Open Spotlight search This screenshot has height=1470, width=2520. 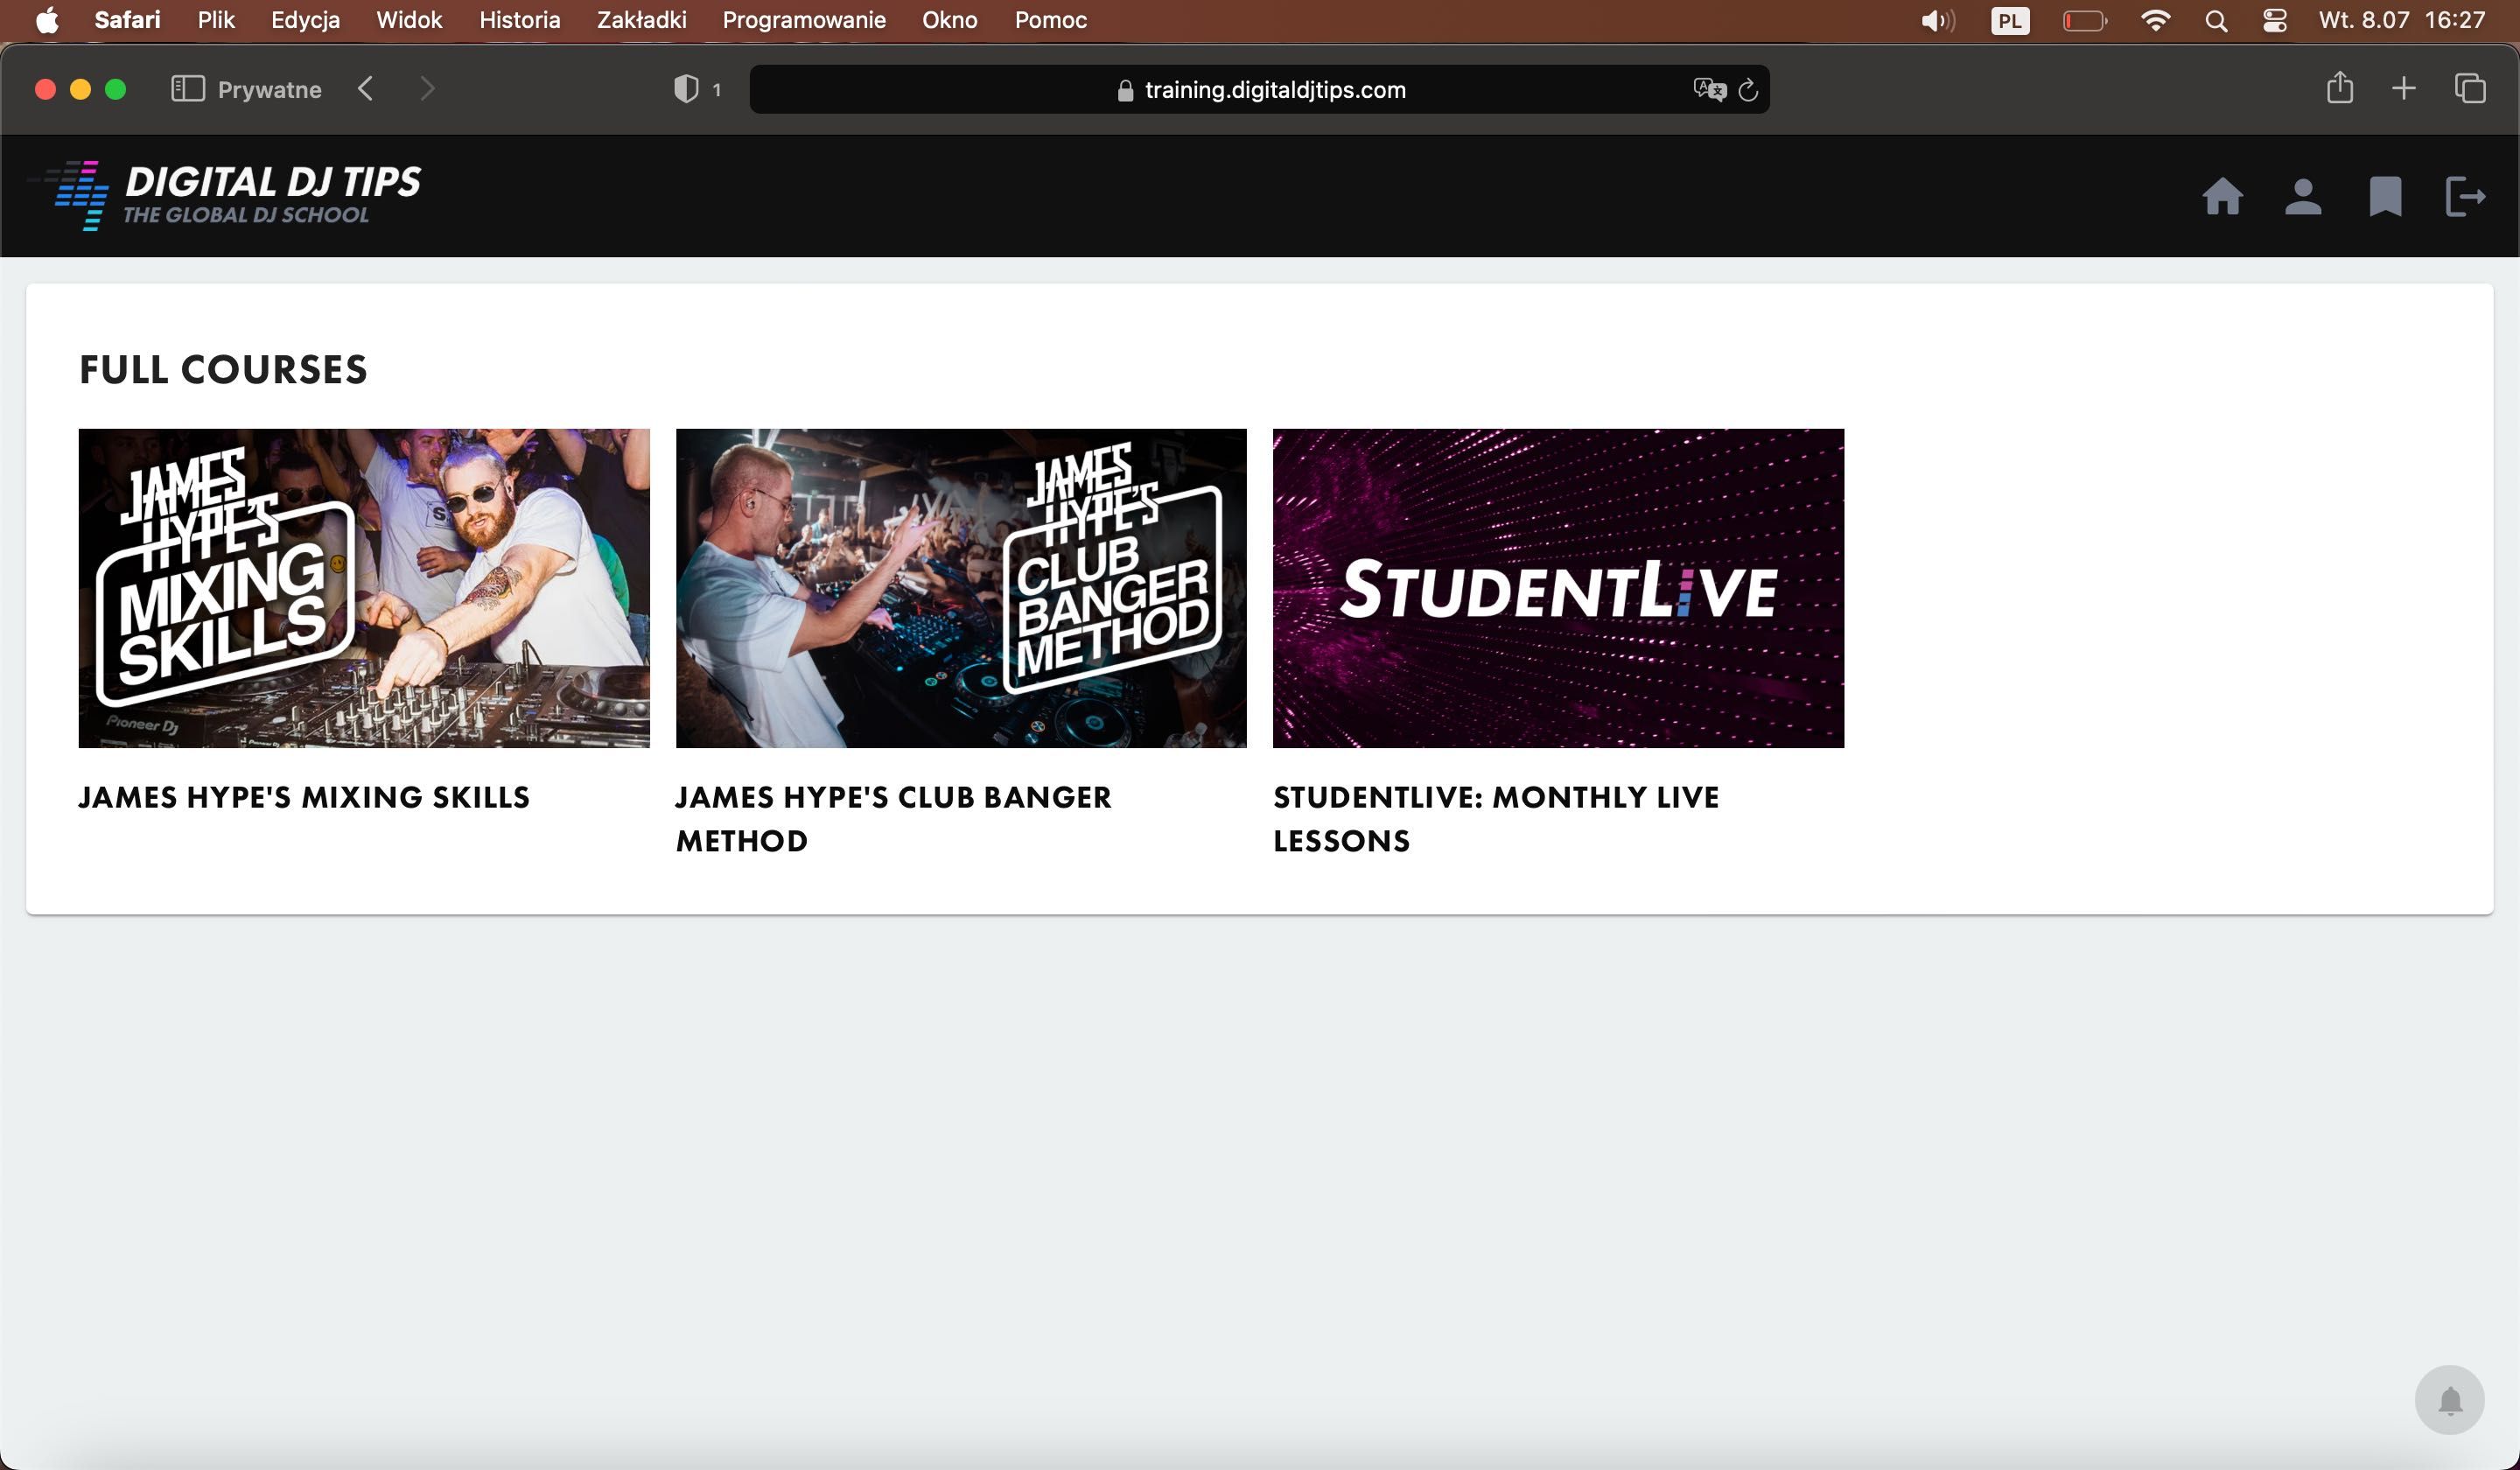[x=2216, y=21]
